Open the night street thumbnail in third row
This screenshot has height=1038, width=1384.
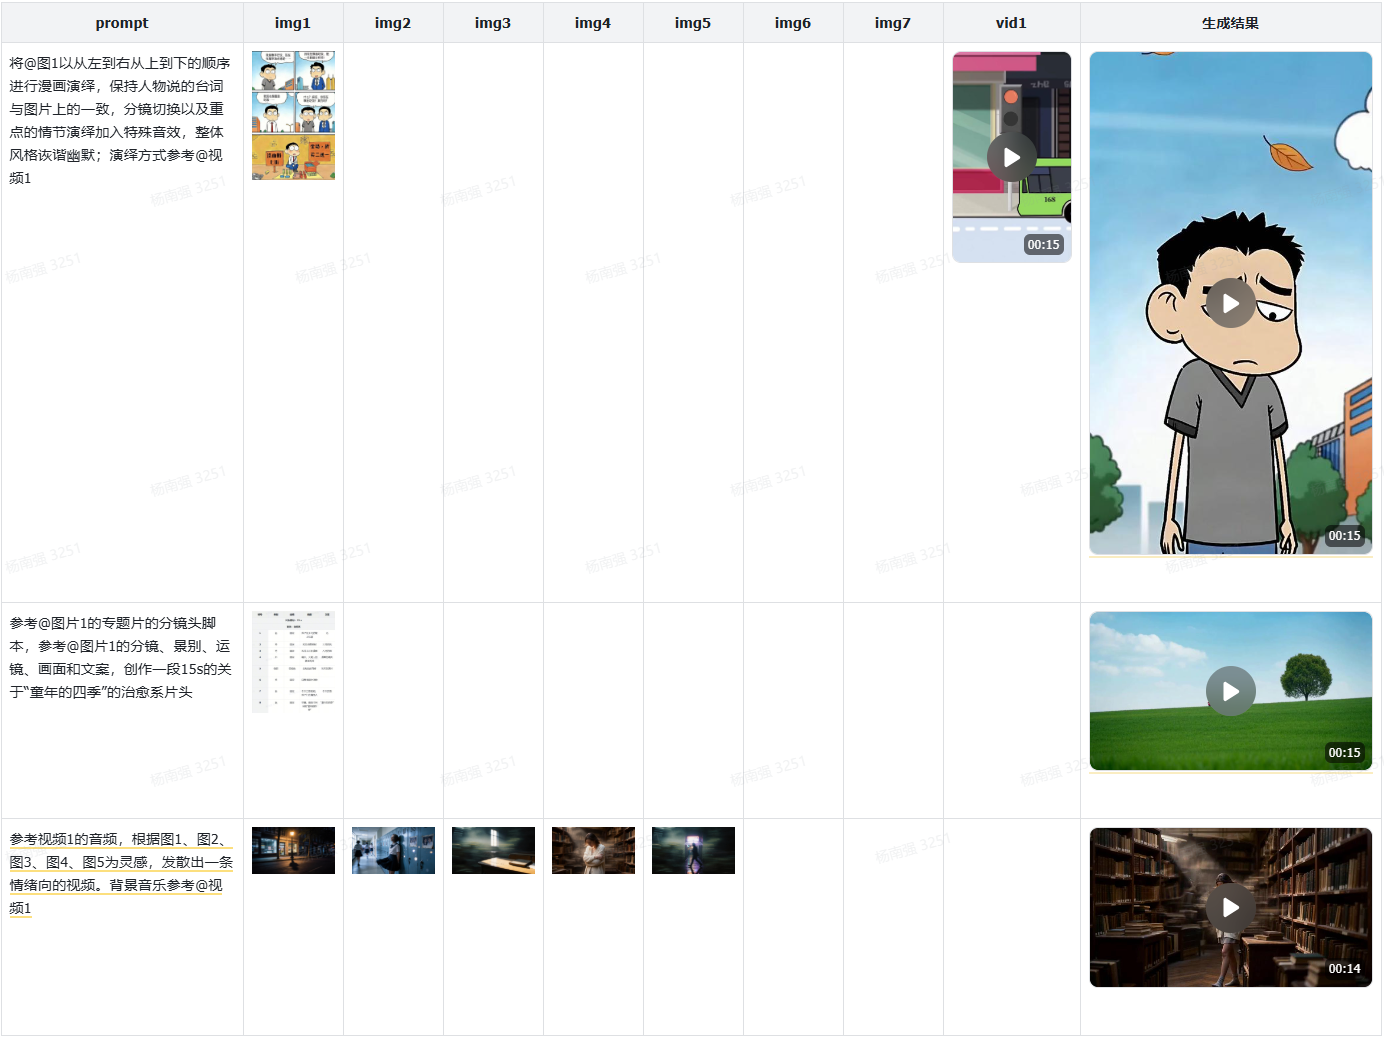[293, 850]
